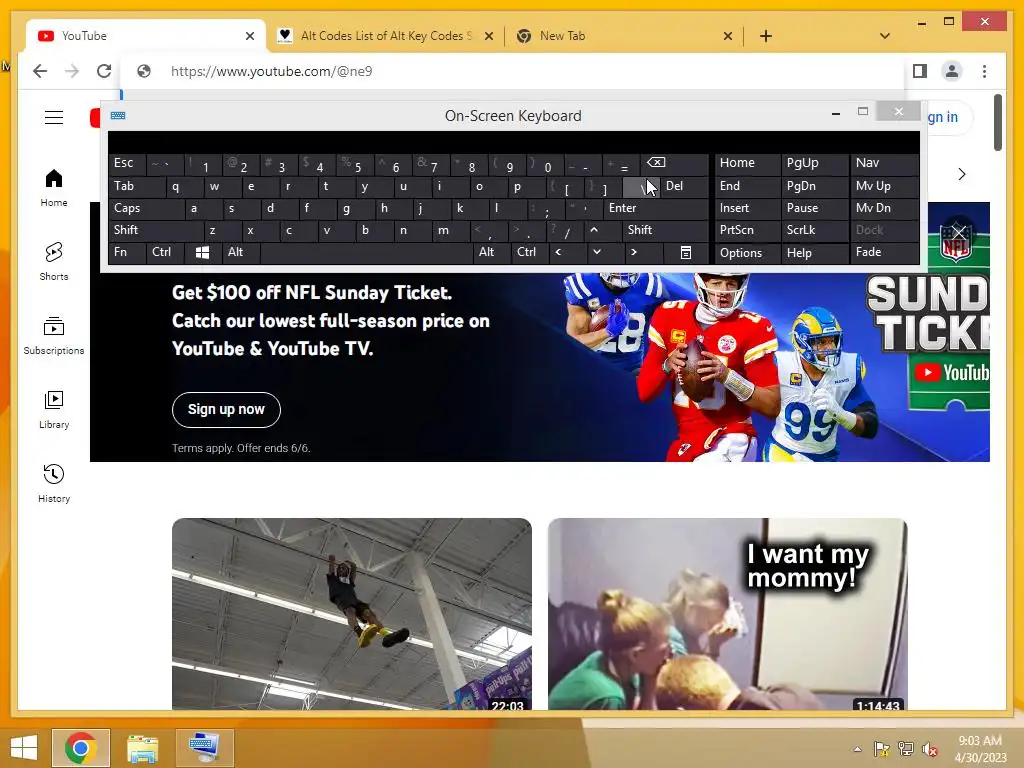Toggle ScrLk key on On-Screen Keyboard
Viewport: 1024px width, 768px height.
(814, 230)
